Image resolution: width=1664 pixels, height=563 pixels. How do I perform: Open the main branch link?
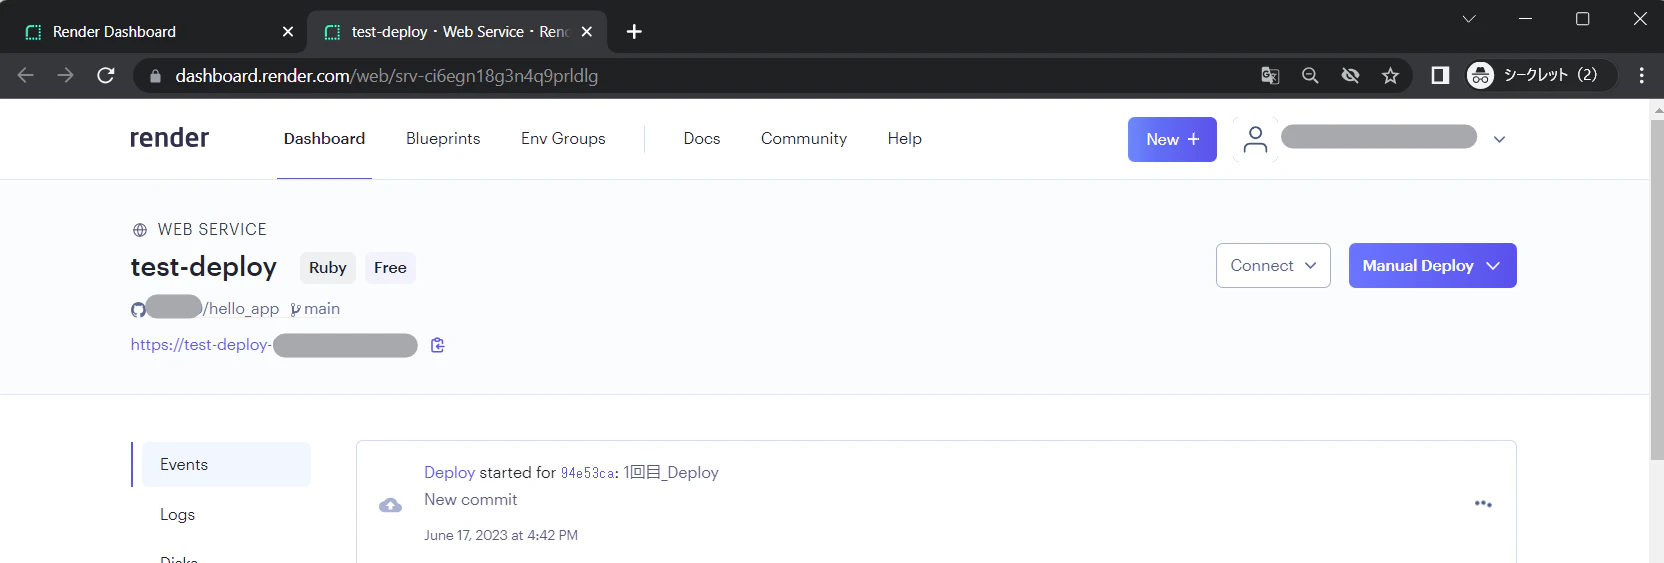[x=322, y=309]
